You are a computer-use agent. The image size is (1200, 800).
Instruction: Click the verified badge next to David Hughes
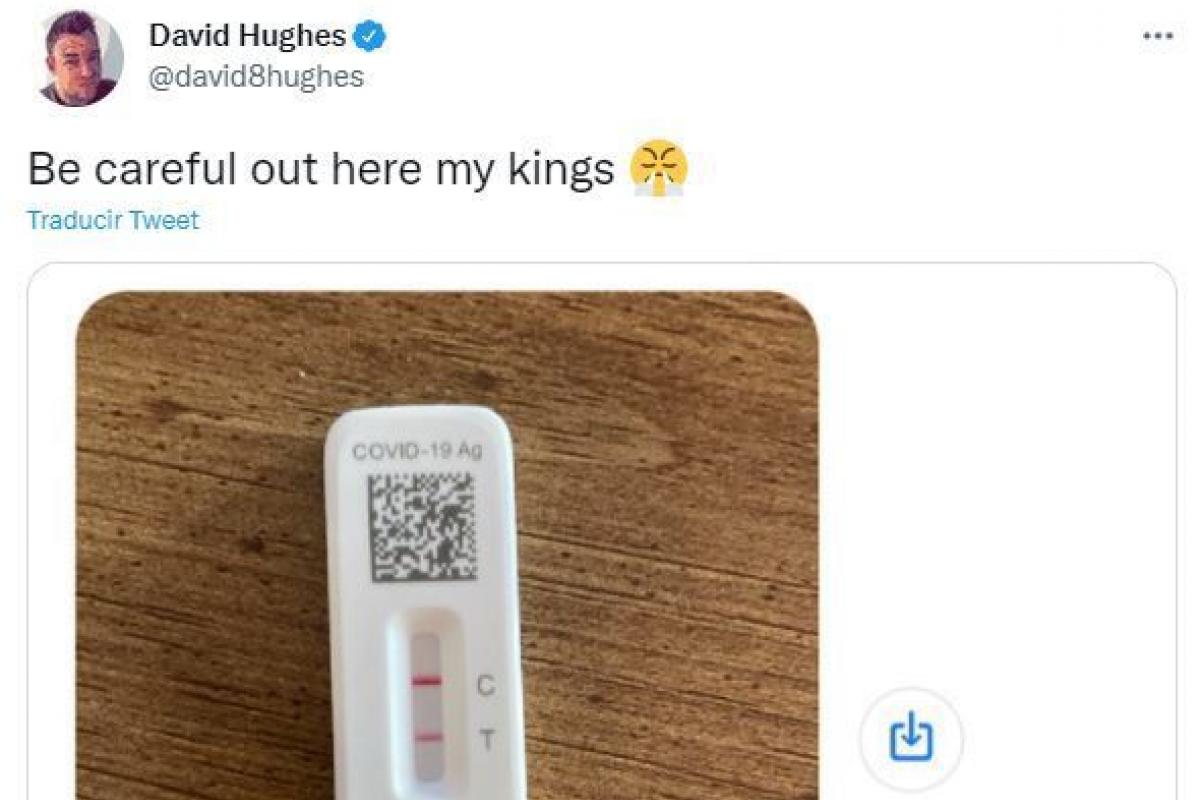click(x=372, y=37)
